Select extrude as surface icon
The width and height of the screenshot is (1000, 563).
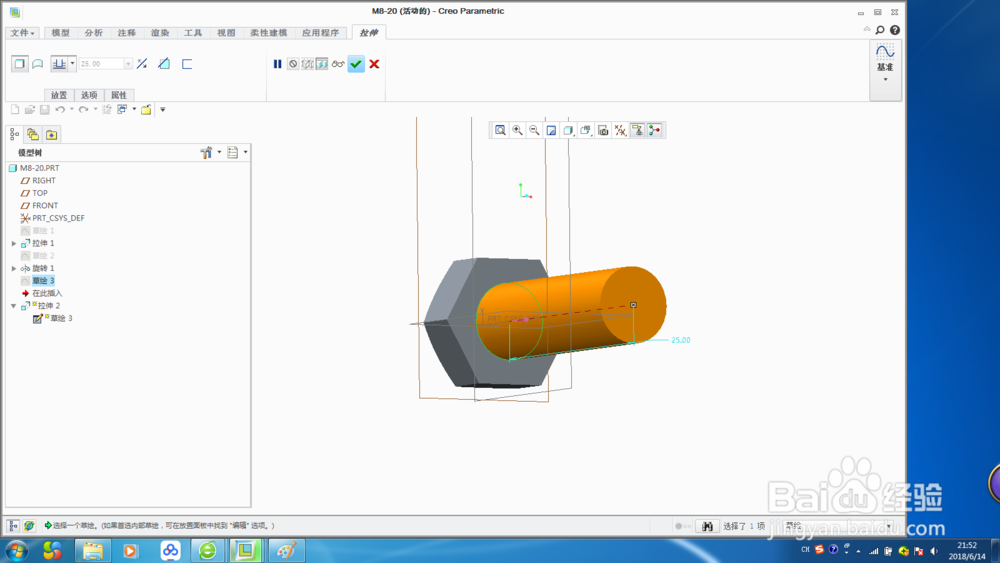[x=38, y=64]
